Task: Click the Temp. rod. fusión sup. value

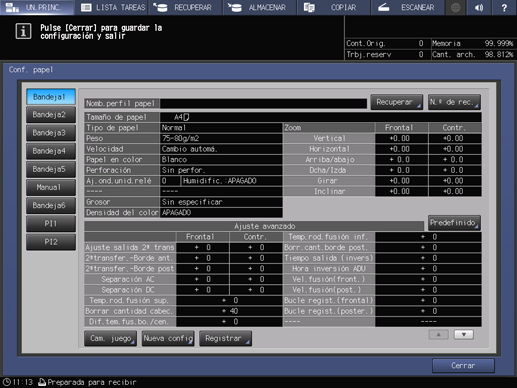Action: tap(229, 301)
